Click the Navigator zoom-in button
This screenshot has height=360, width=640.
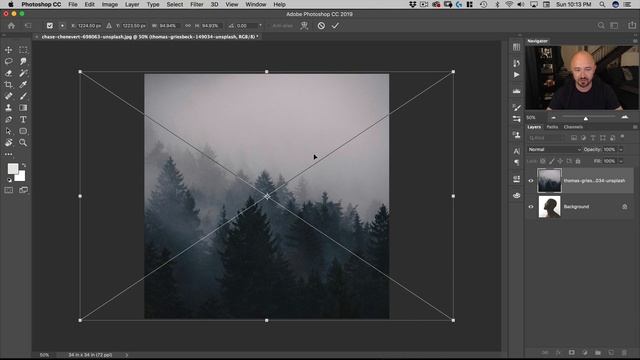coord(624,118)
